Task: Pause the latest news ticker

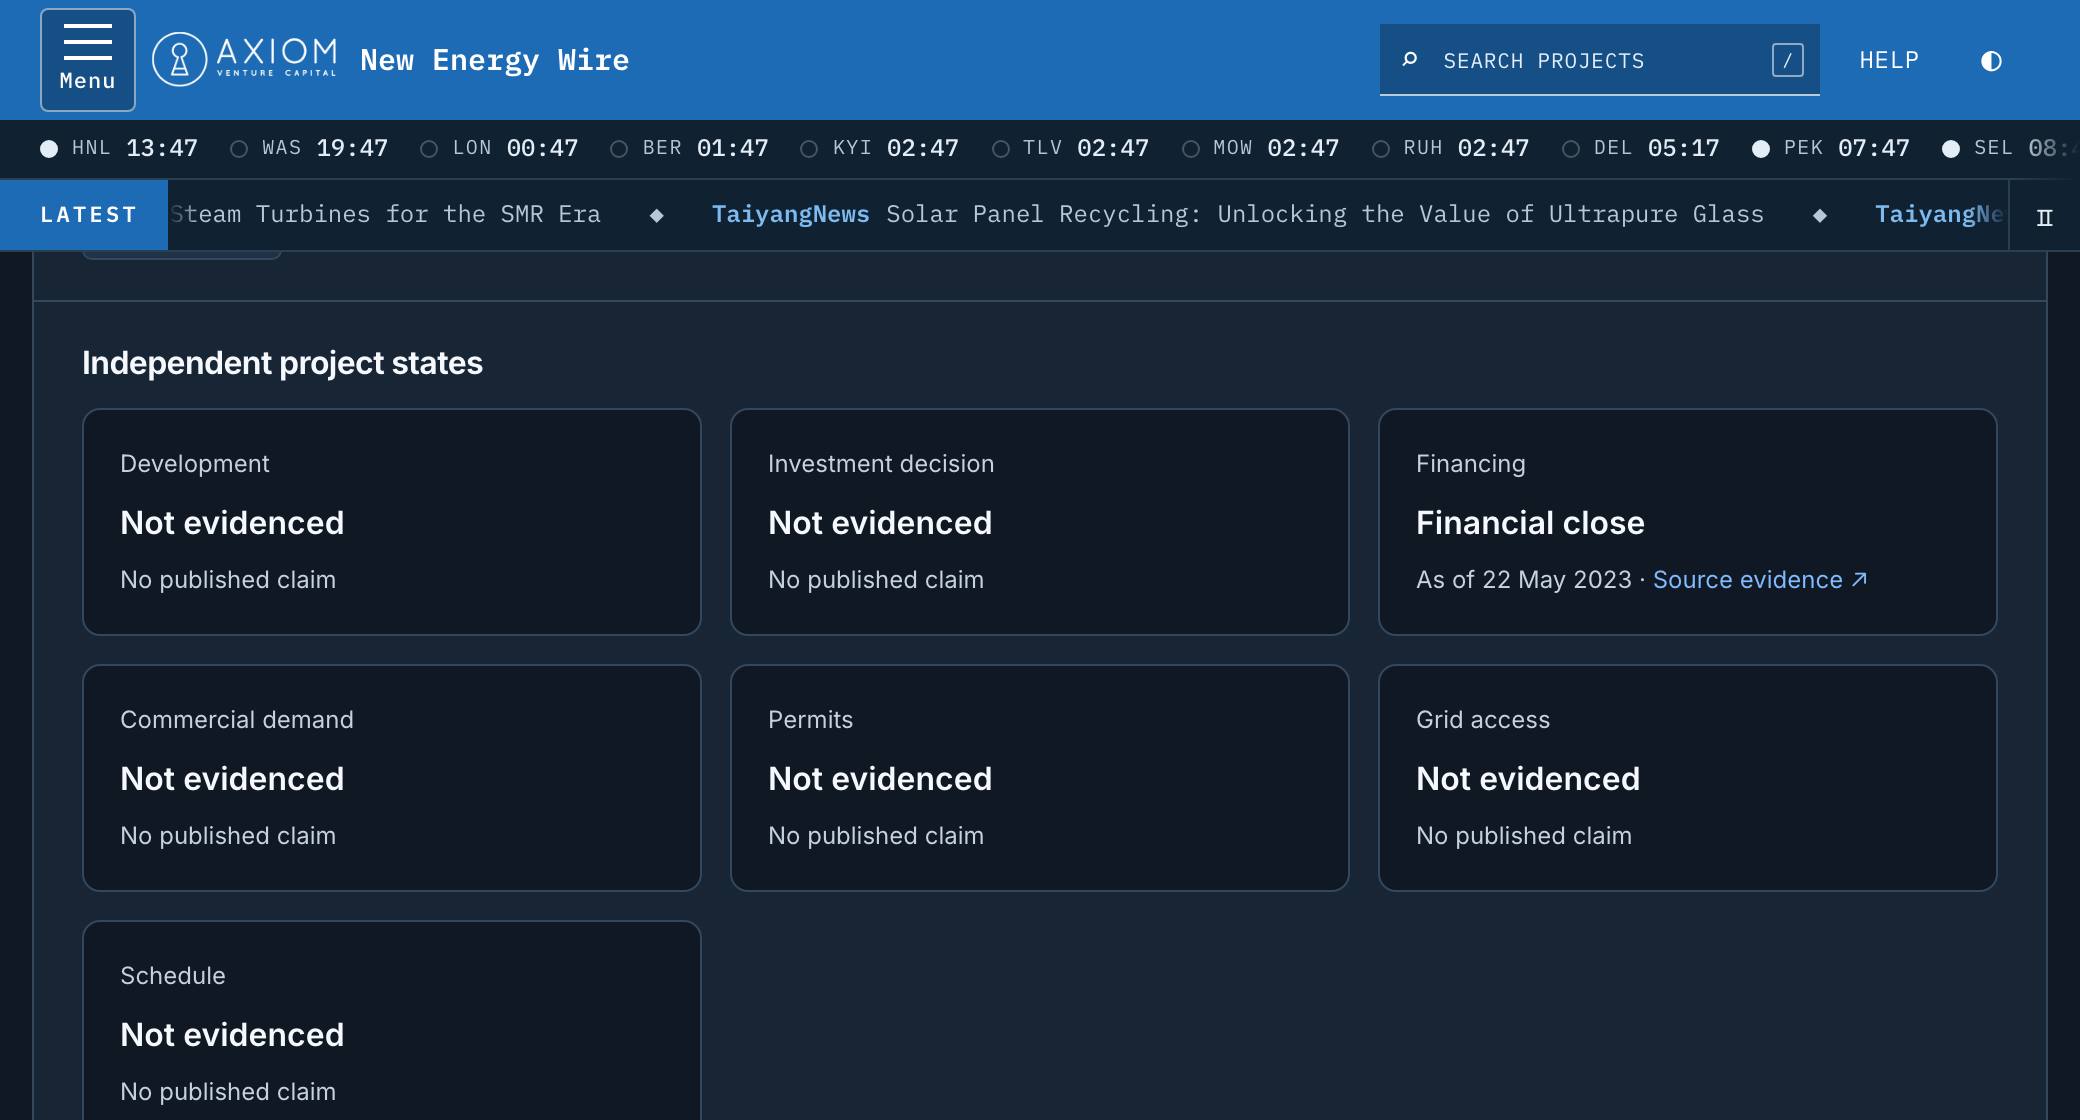Action: [2044, 216]
